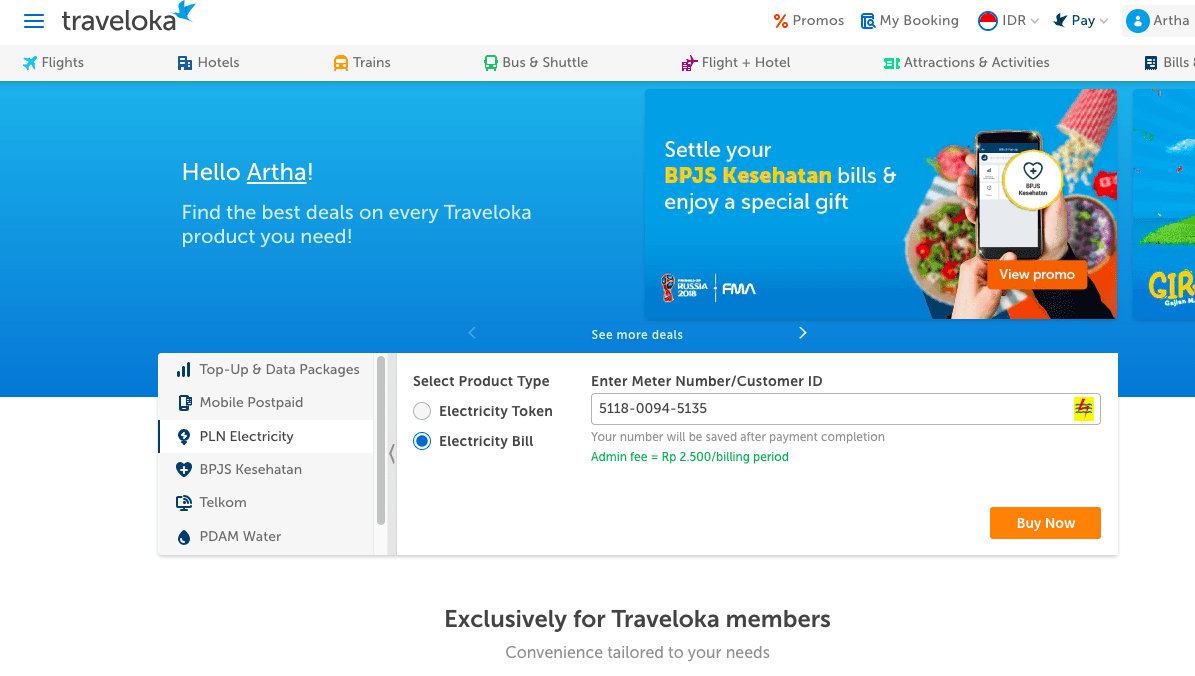Viewport: 1195px width, 676px height.
Task: Select the Electricity Token radio button
Action: click(422, 411)
